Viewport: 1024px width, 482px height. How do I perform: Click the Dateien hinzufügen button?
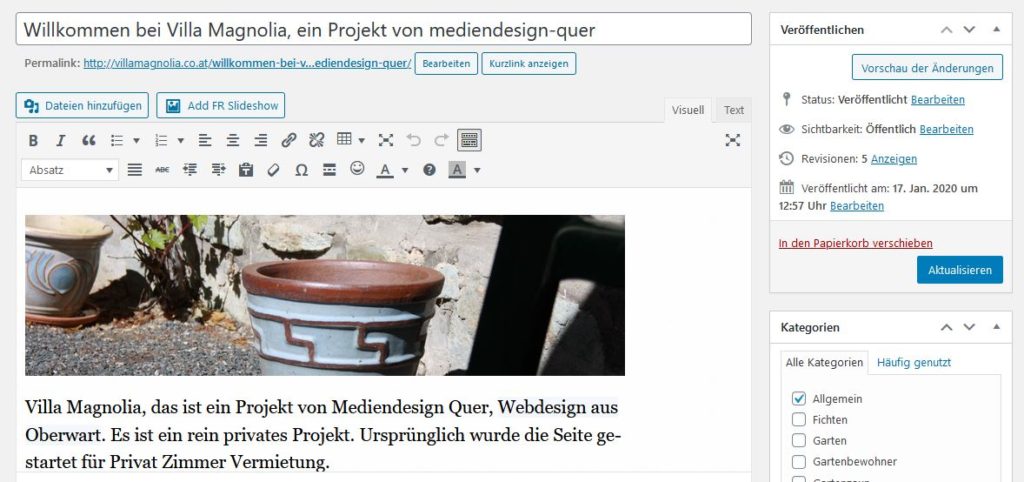(82, 106)
